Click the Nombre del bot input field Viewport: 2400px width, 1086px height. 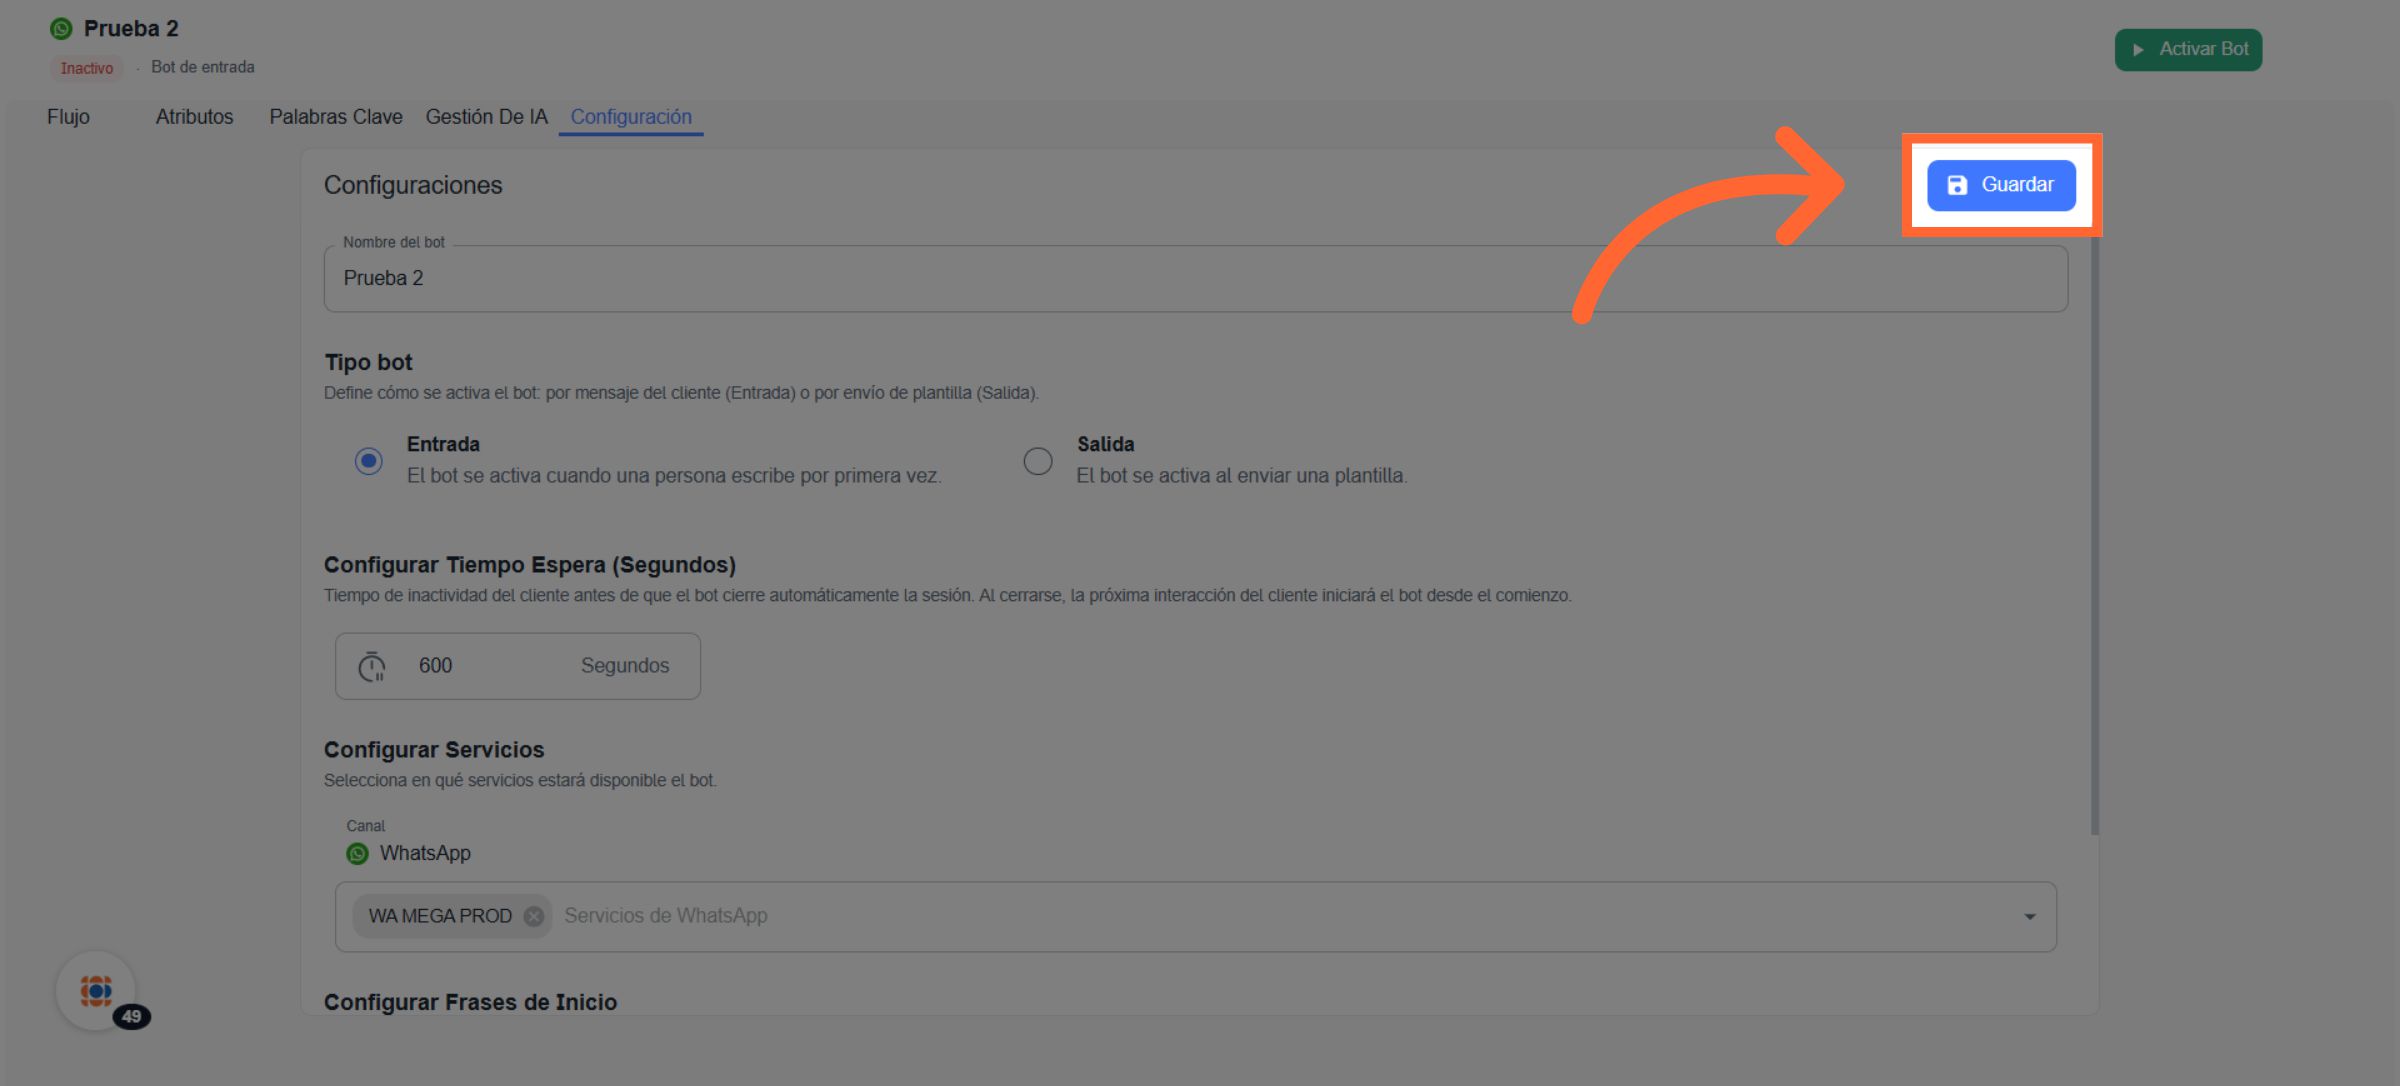click(x=1195, y=279)
